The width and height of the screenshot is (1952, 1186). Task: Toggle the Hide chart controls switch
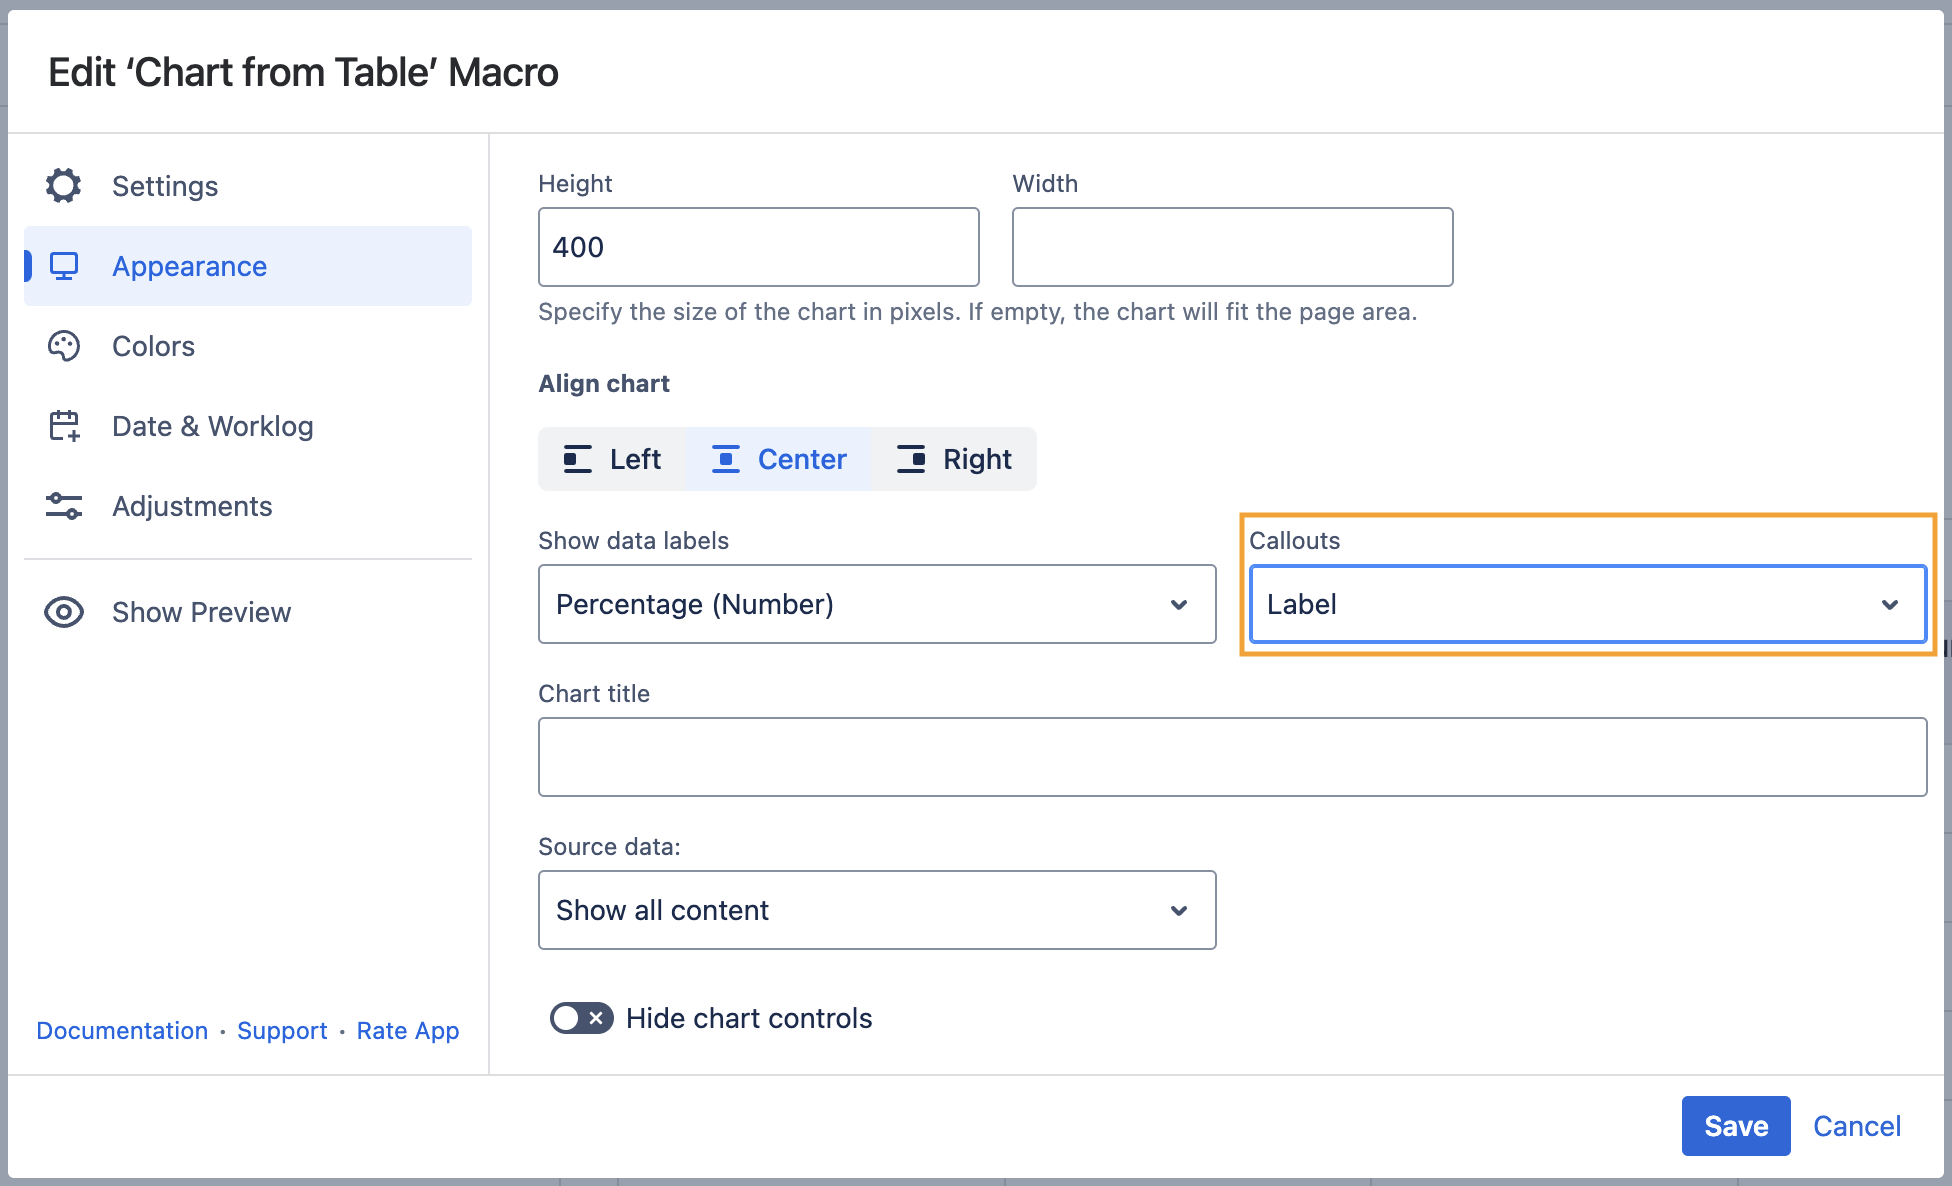[581, 1018]
